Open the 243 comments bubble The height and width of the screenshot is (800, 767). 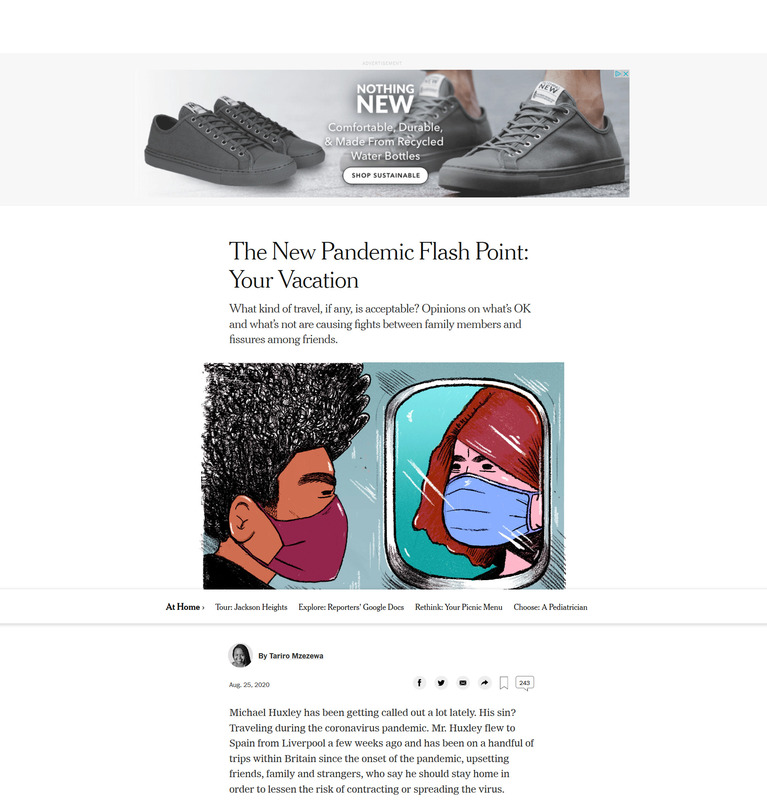525,683
